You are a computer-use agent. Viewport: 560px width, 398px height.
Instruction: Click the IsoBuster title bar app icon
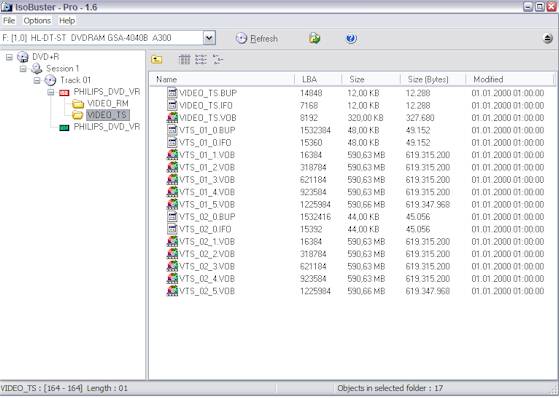pos(6,7)
